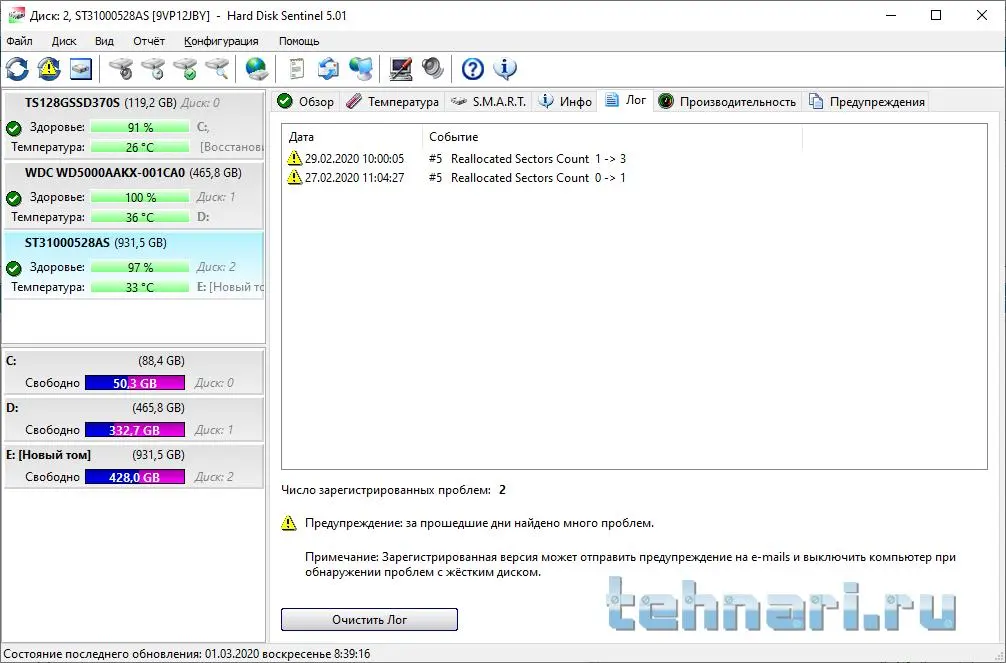Image resolution: width=1006 pixels, height=663 pixels.
Task: Click green health check icon of ST31000528AS
Action: click(x=13, y=268)
